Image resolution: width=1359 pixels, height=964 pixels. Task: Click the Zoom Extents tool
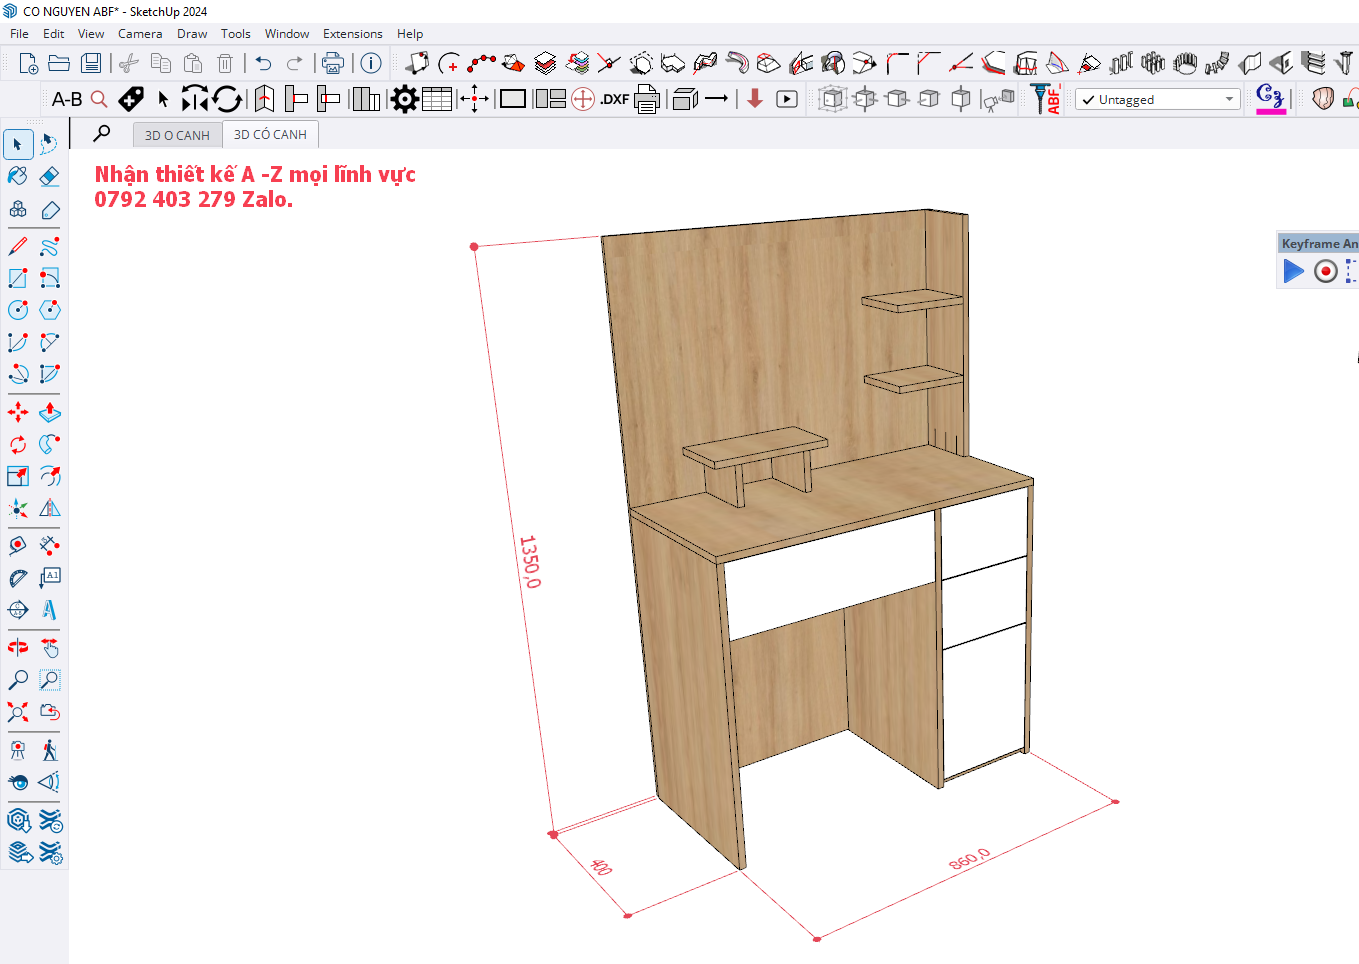coord(18,712)
